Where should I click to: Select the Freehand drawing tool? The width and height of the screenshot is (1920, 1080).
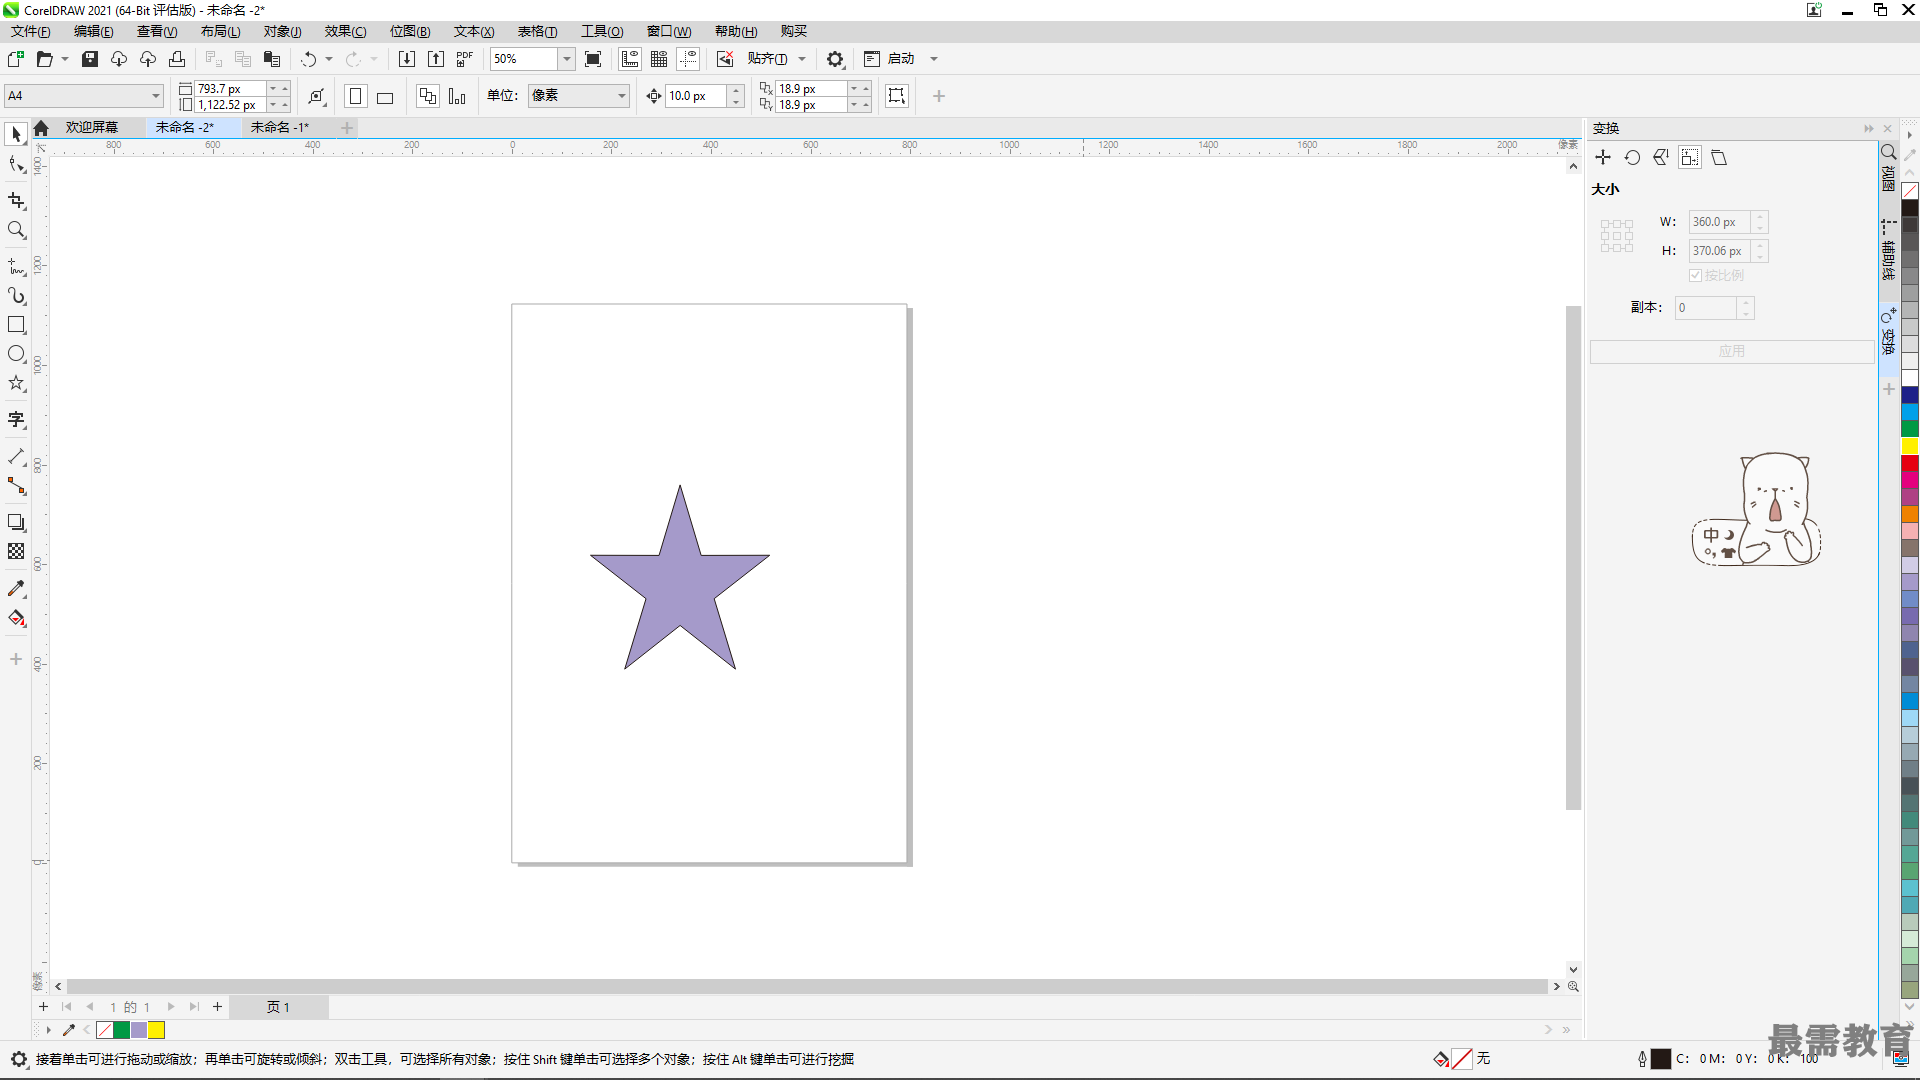pos(16,267)
